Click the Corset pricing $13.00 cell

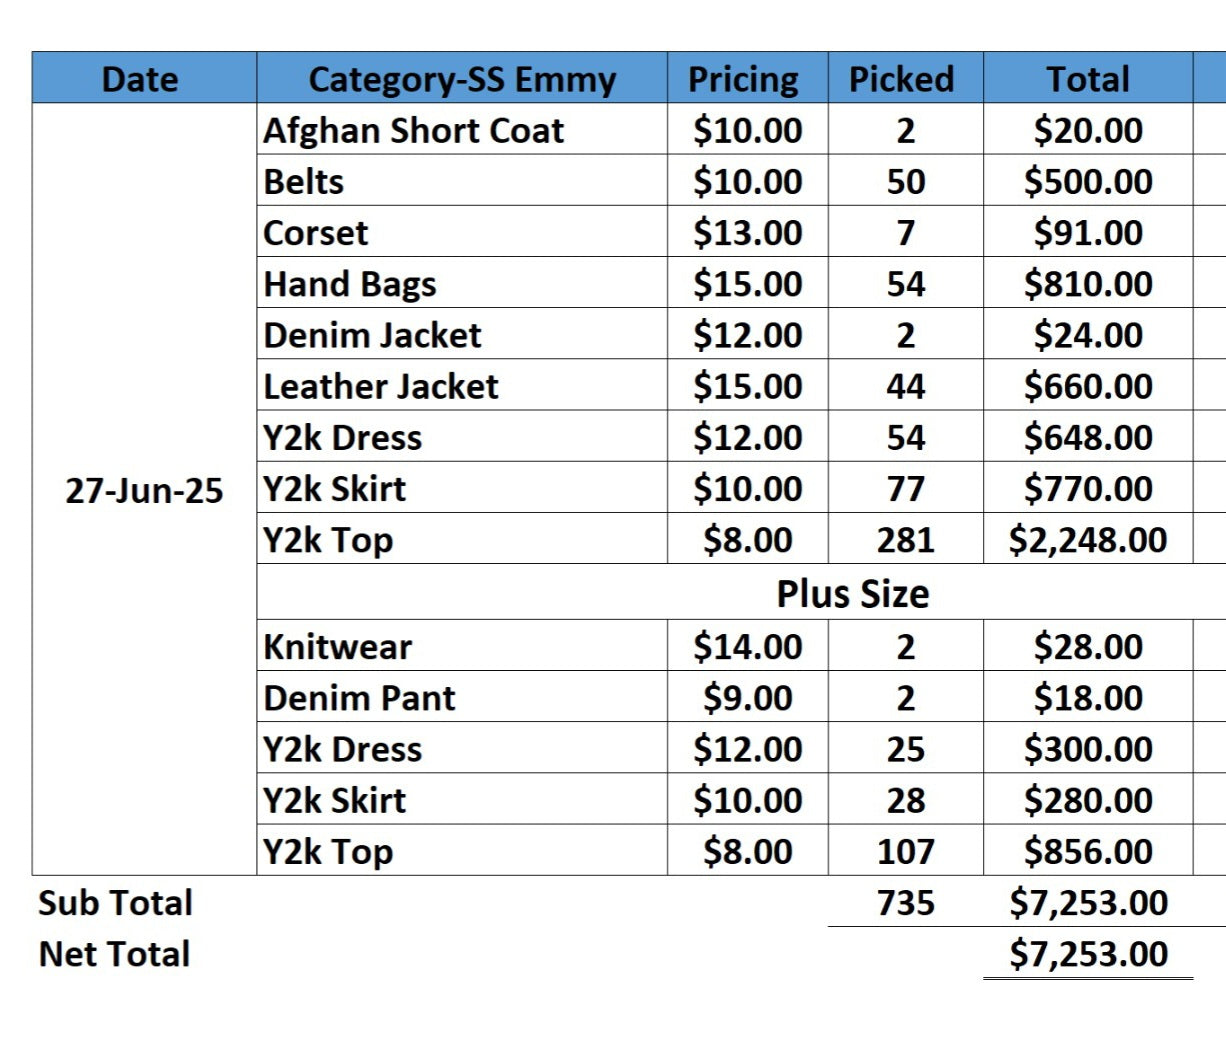click(747, 232)
